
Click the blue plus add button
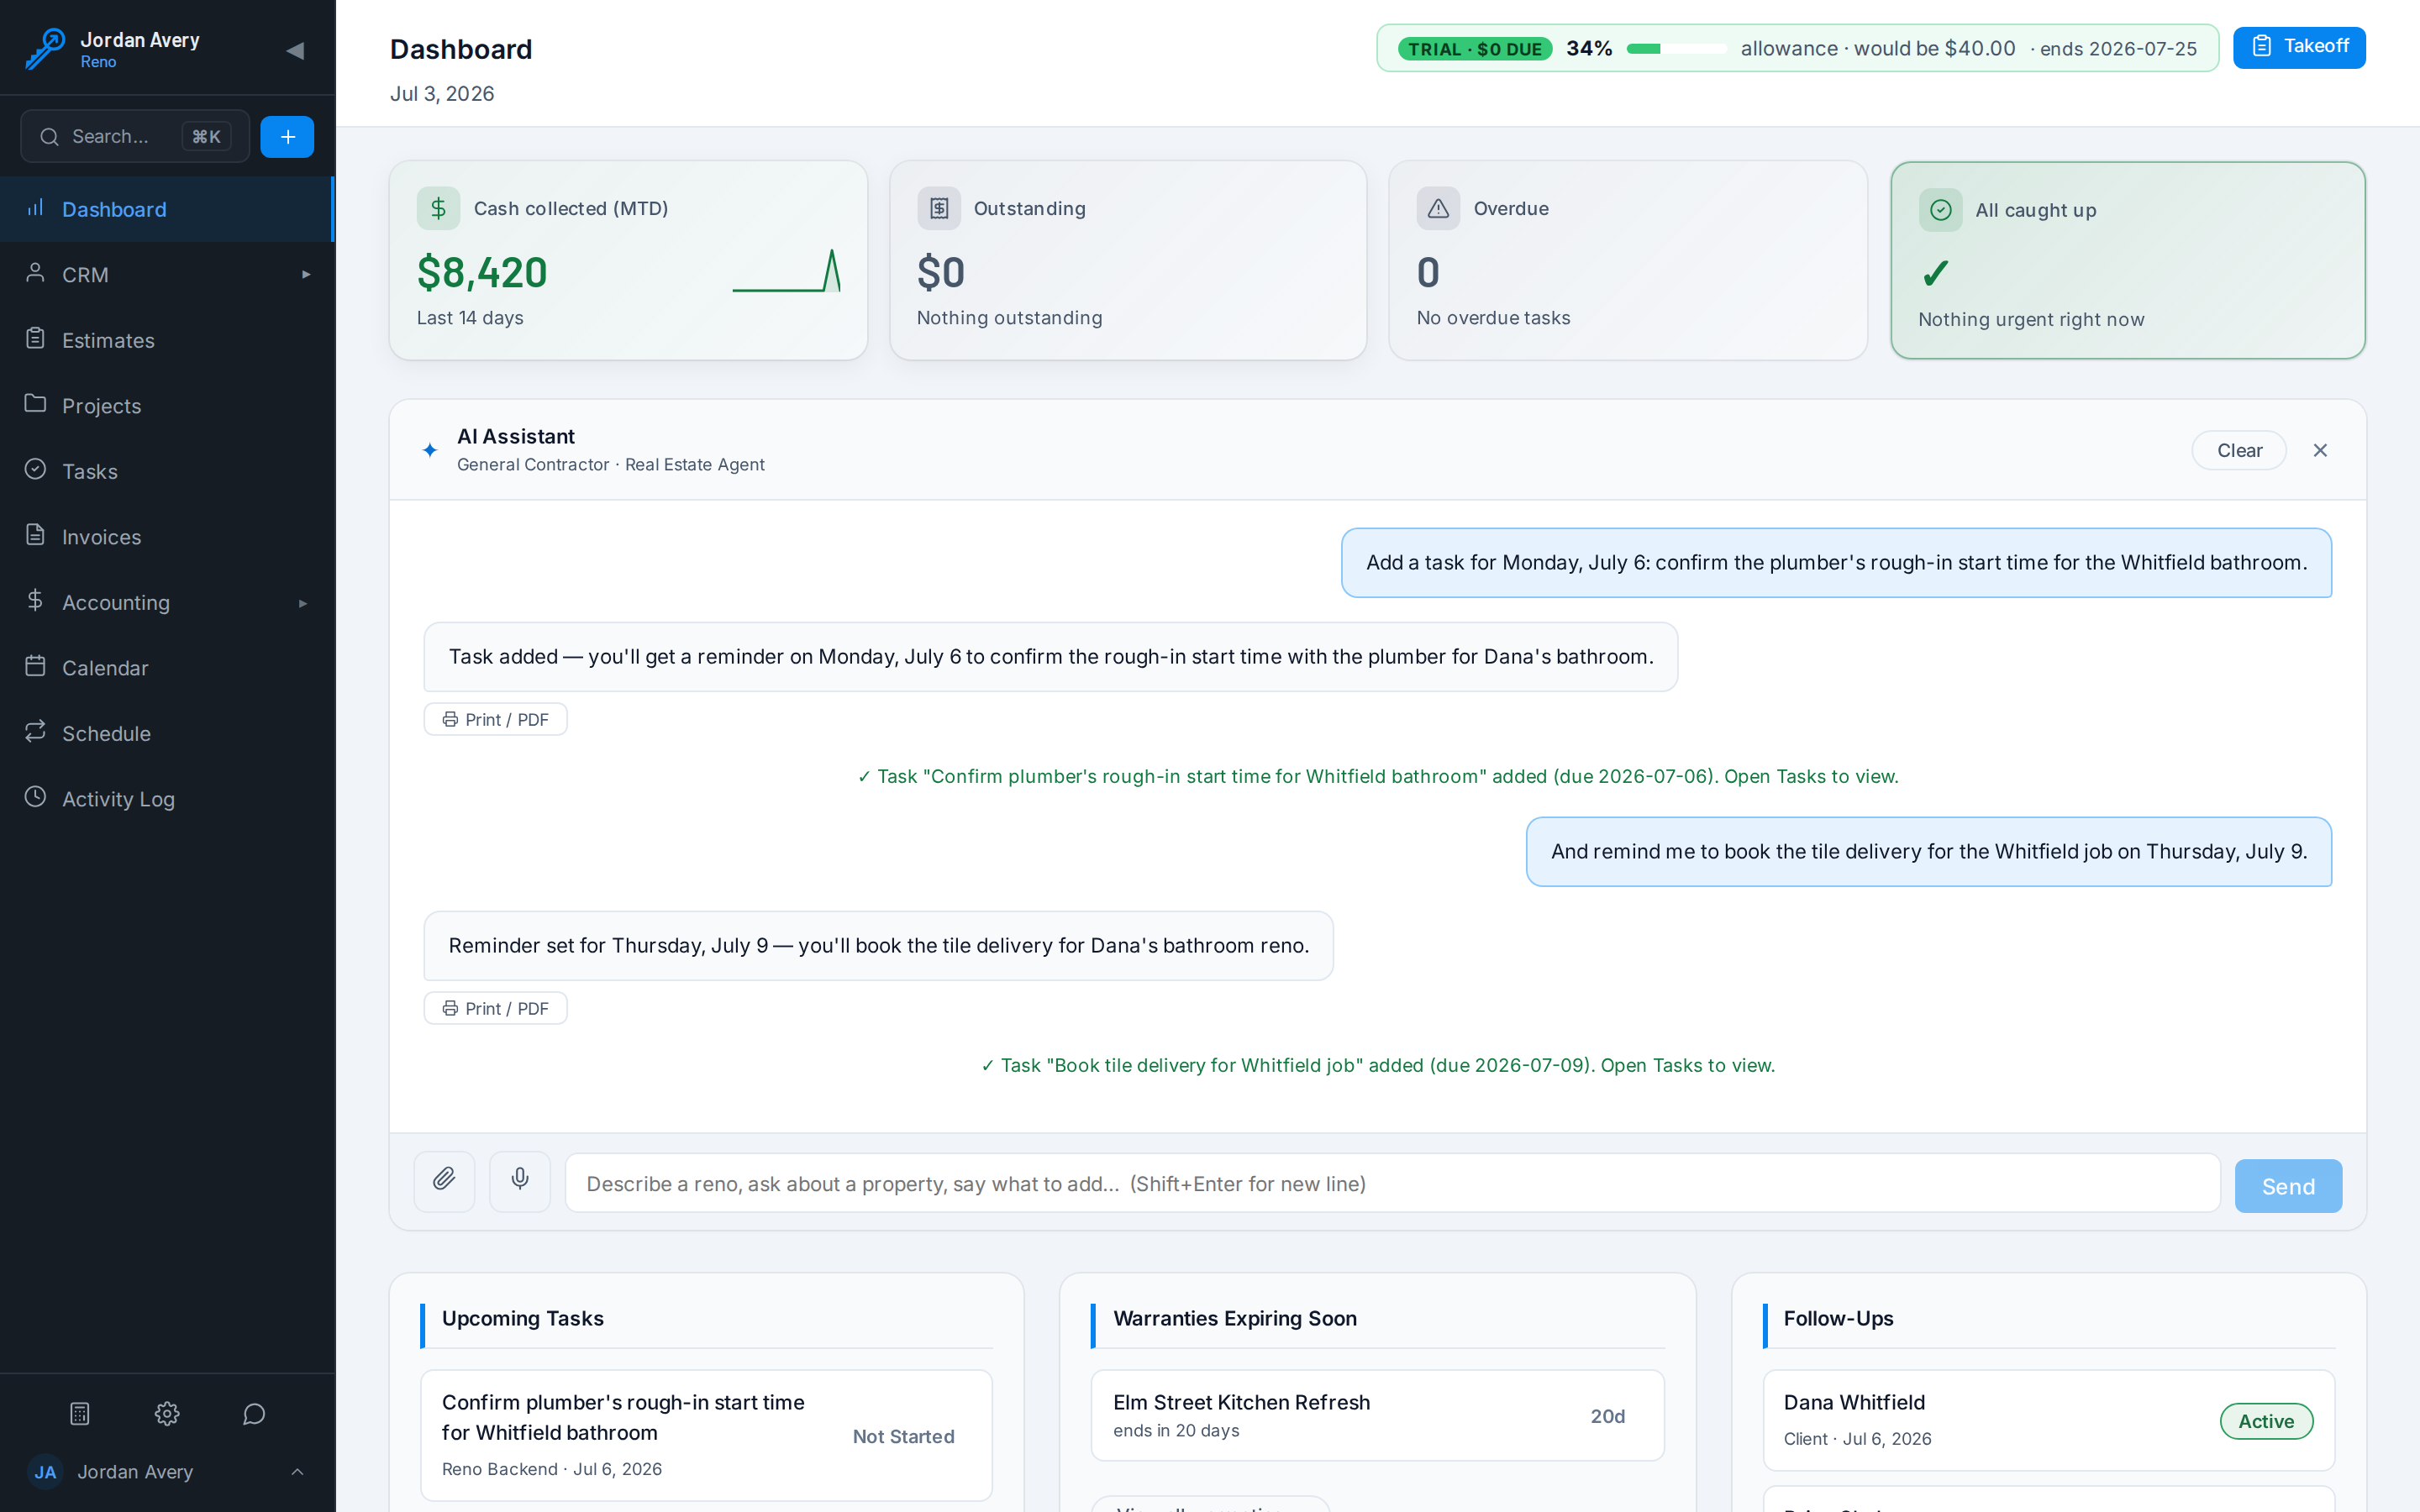click(287, 137)
